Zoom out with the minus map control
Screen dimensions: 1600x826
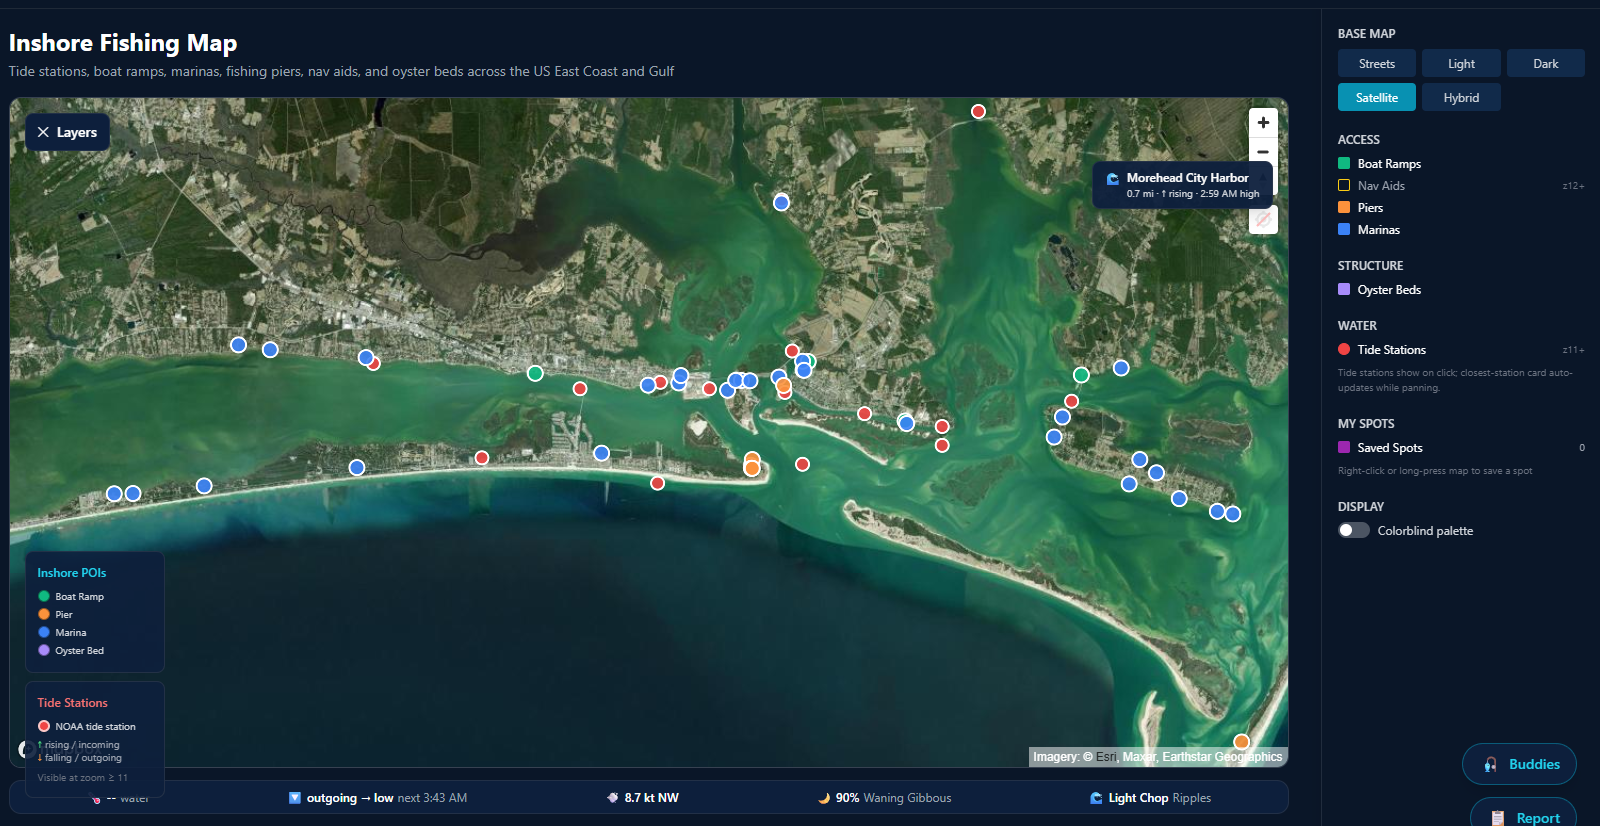[1263, 151]
